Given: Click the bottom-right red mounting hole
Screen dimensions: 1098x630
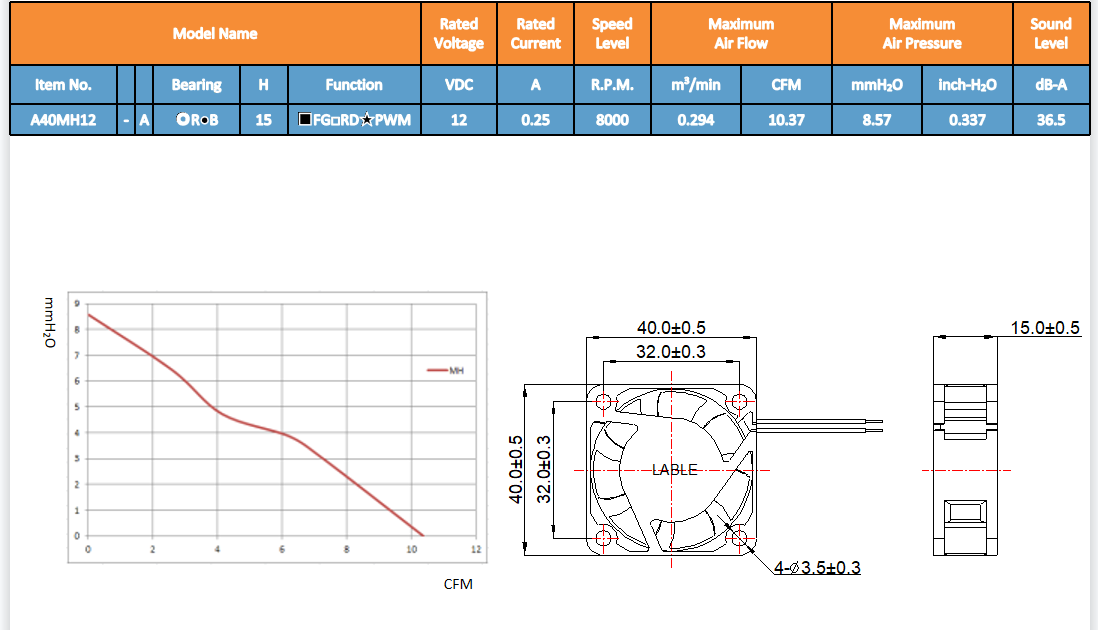Looking at the screenshot, I should tap(739, 538).
